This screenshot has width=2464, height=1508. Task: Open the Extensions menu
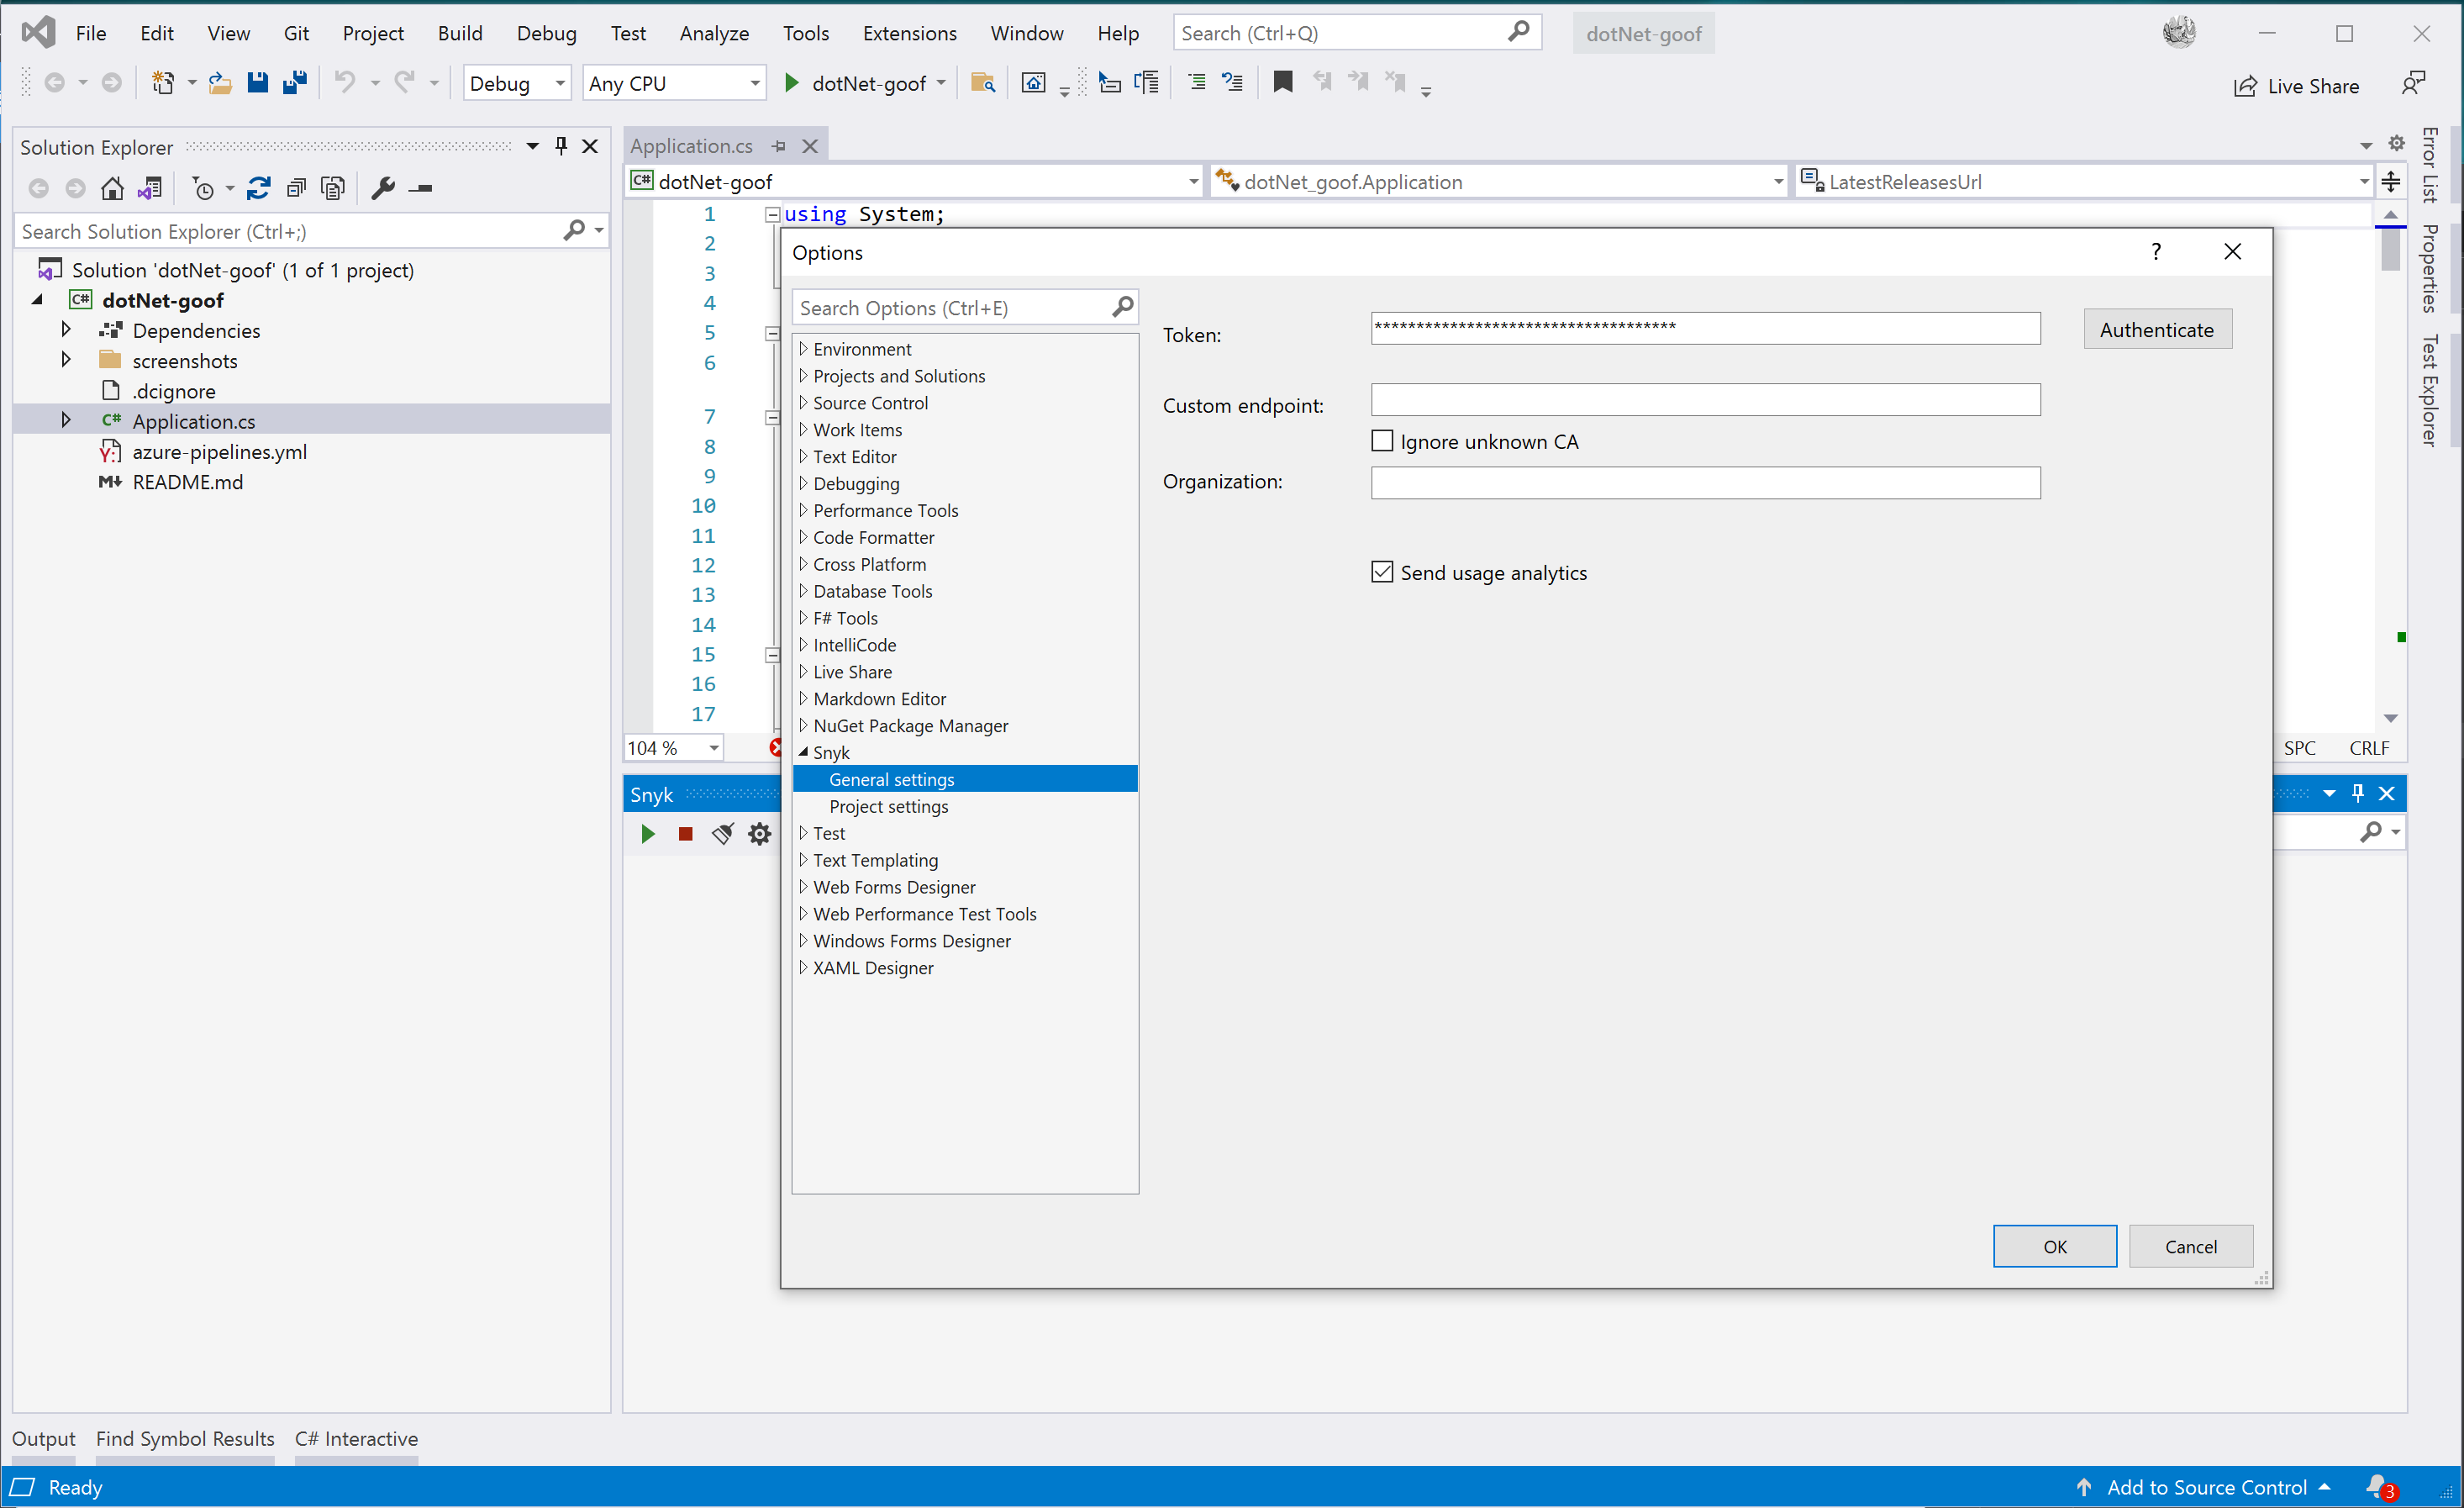point(909,33)
